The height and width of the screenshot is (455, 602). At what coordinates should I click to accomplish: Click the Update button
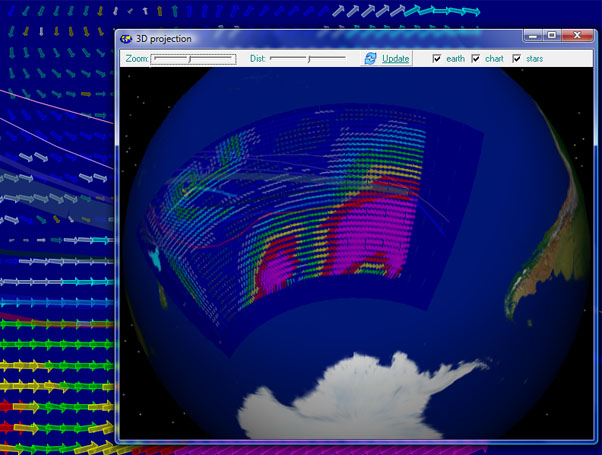[387, 58]
